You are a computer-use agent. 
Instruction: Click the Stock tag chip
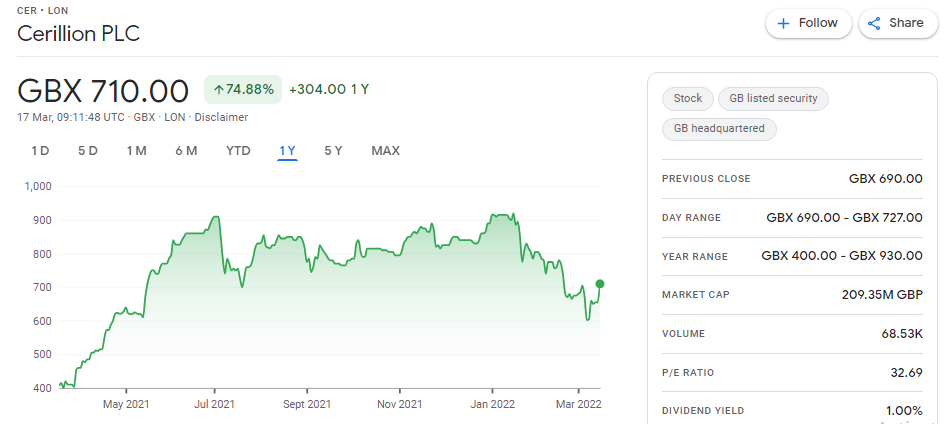click(688, 98)
